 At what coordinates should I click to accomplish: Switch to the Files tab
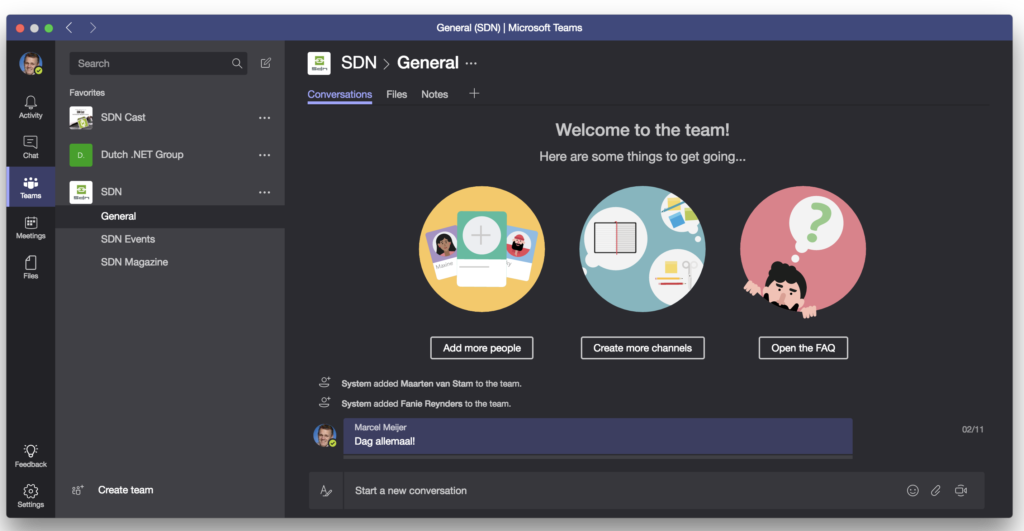[x=397, y=94]
